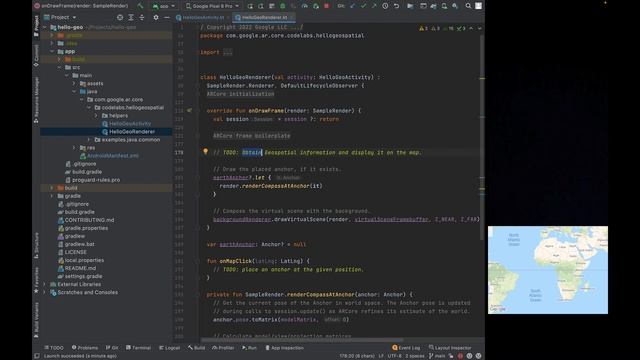Open the Terminal tool window

138,348
